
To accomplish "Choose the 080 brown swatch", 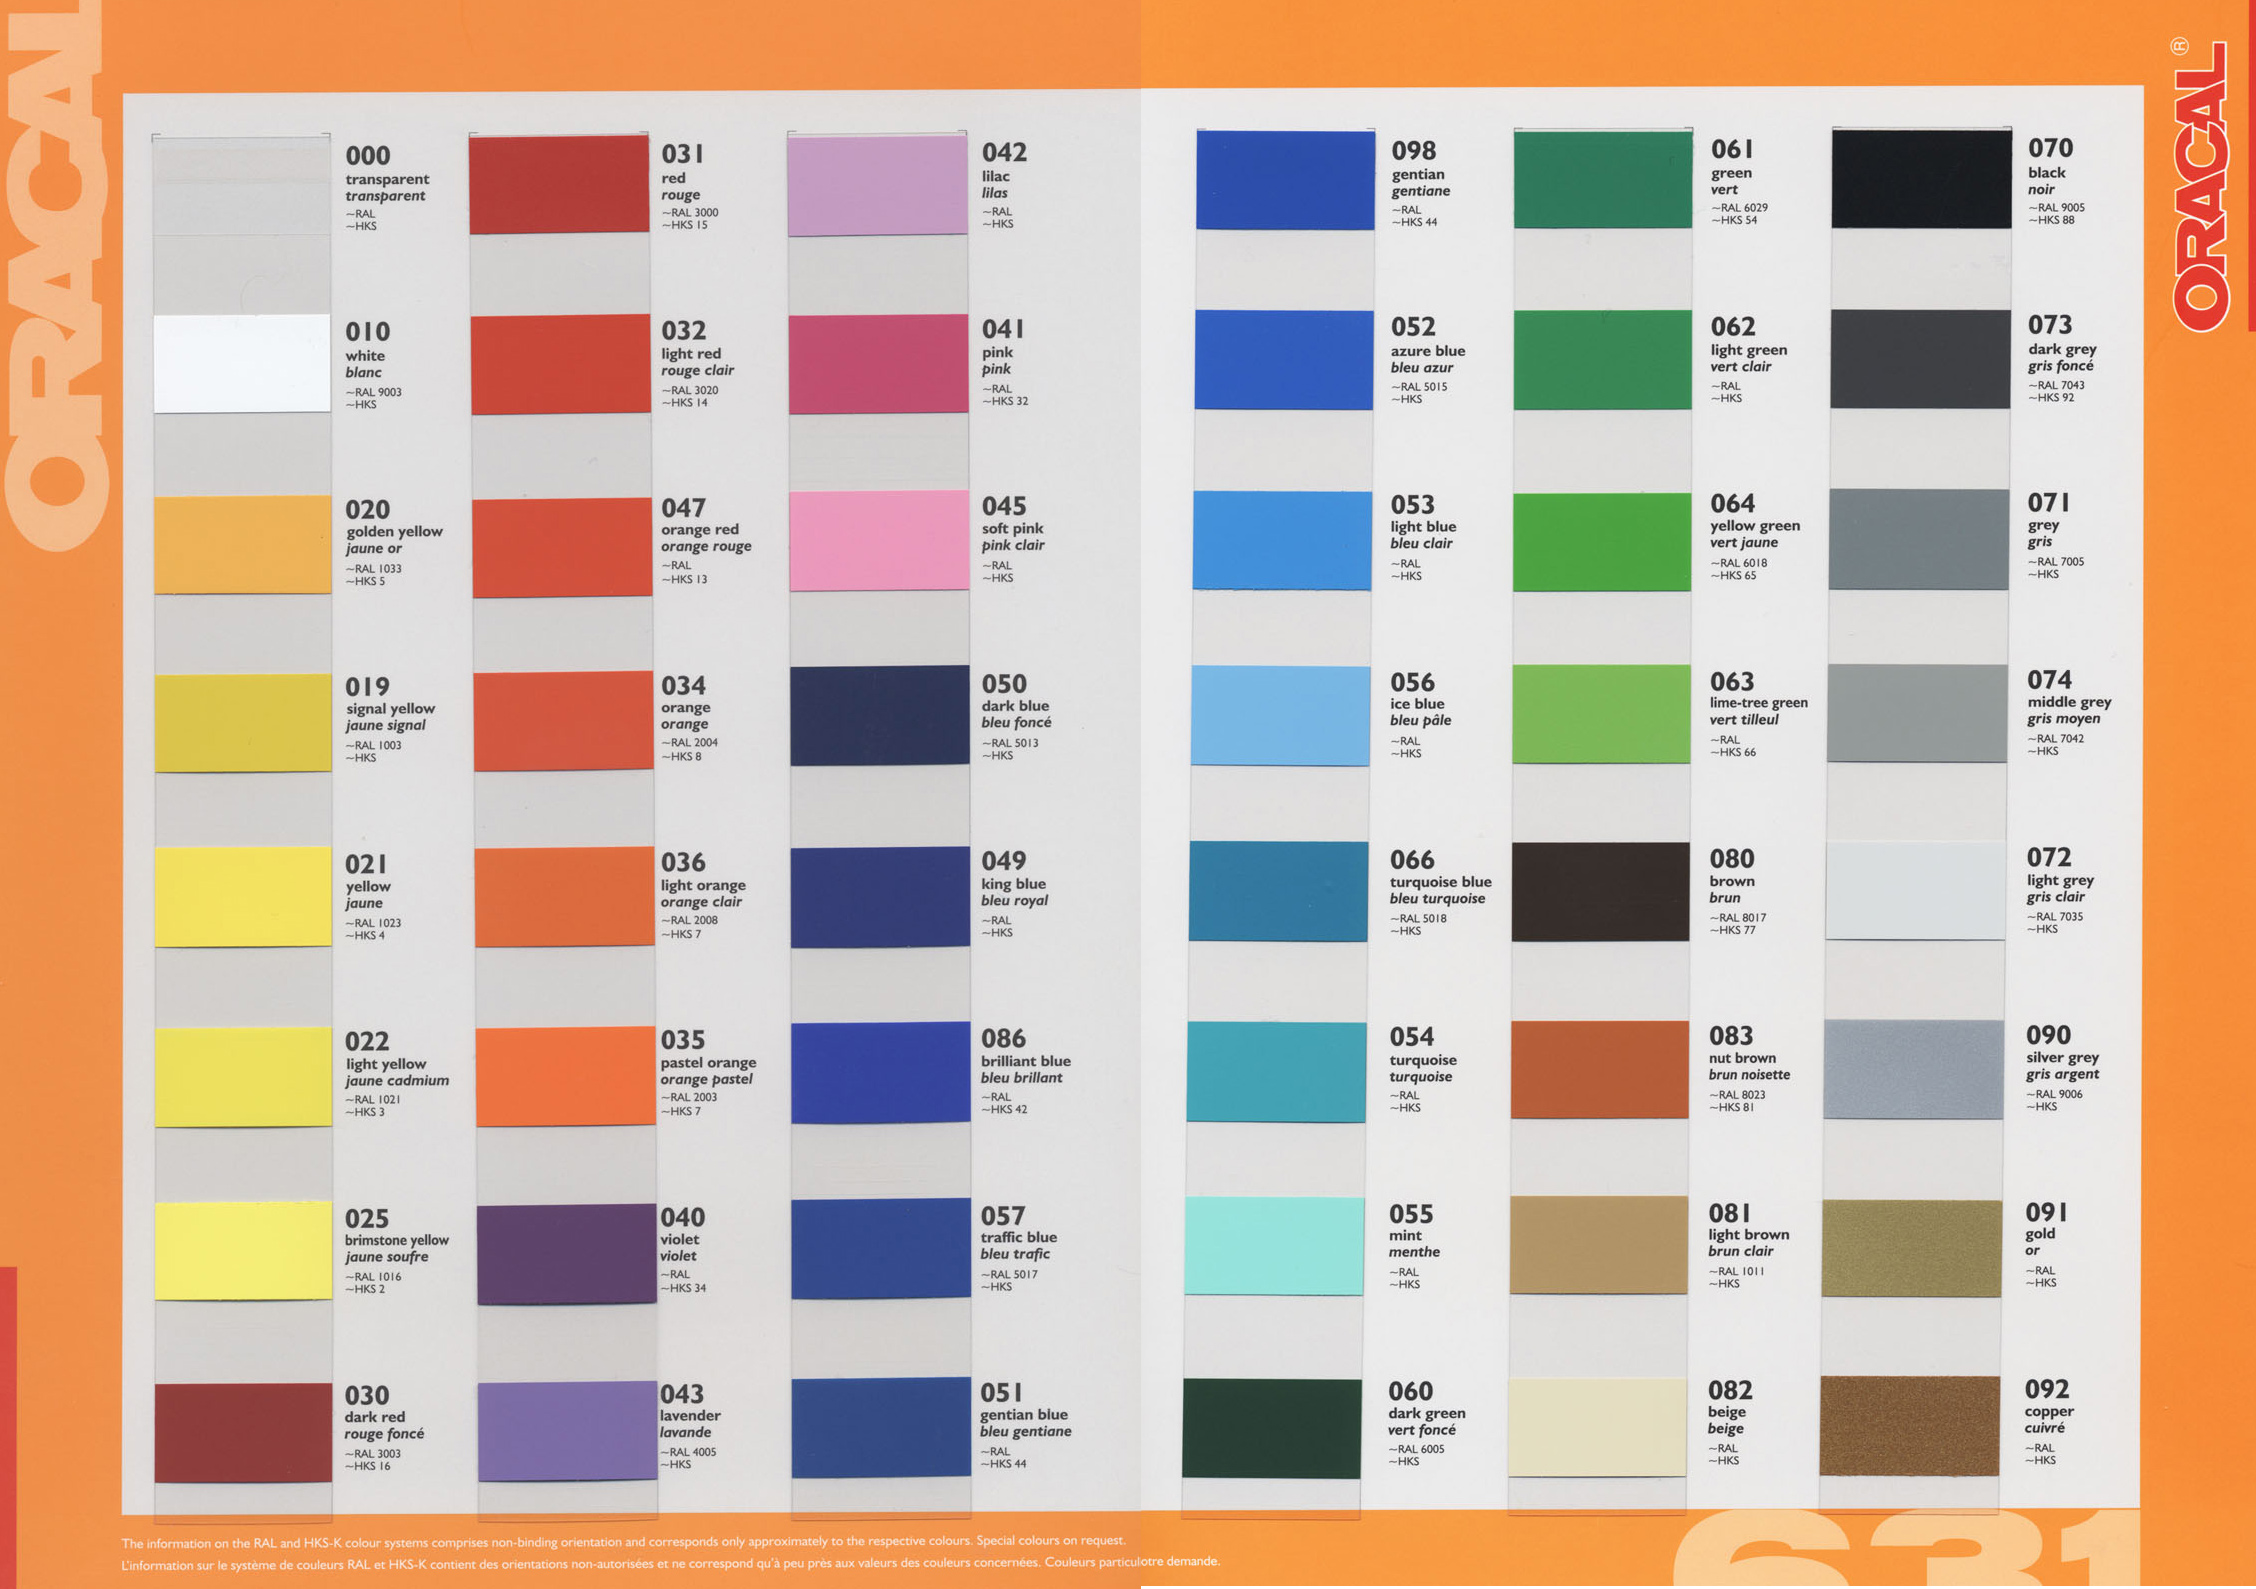I will coord(1600,891).
